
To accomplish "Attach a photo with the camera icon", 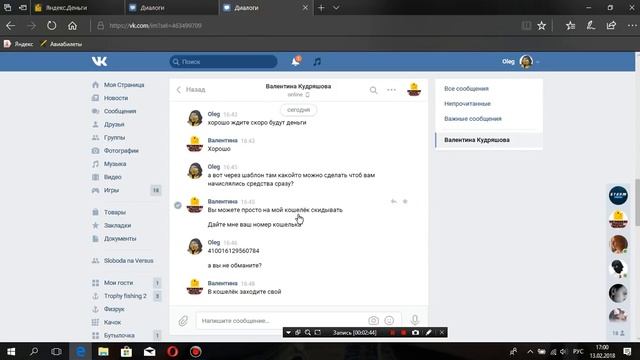I will [x=373, y=320].
